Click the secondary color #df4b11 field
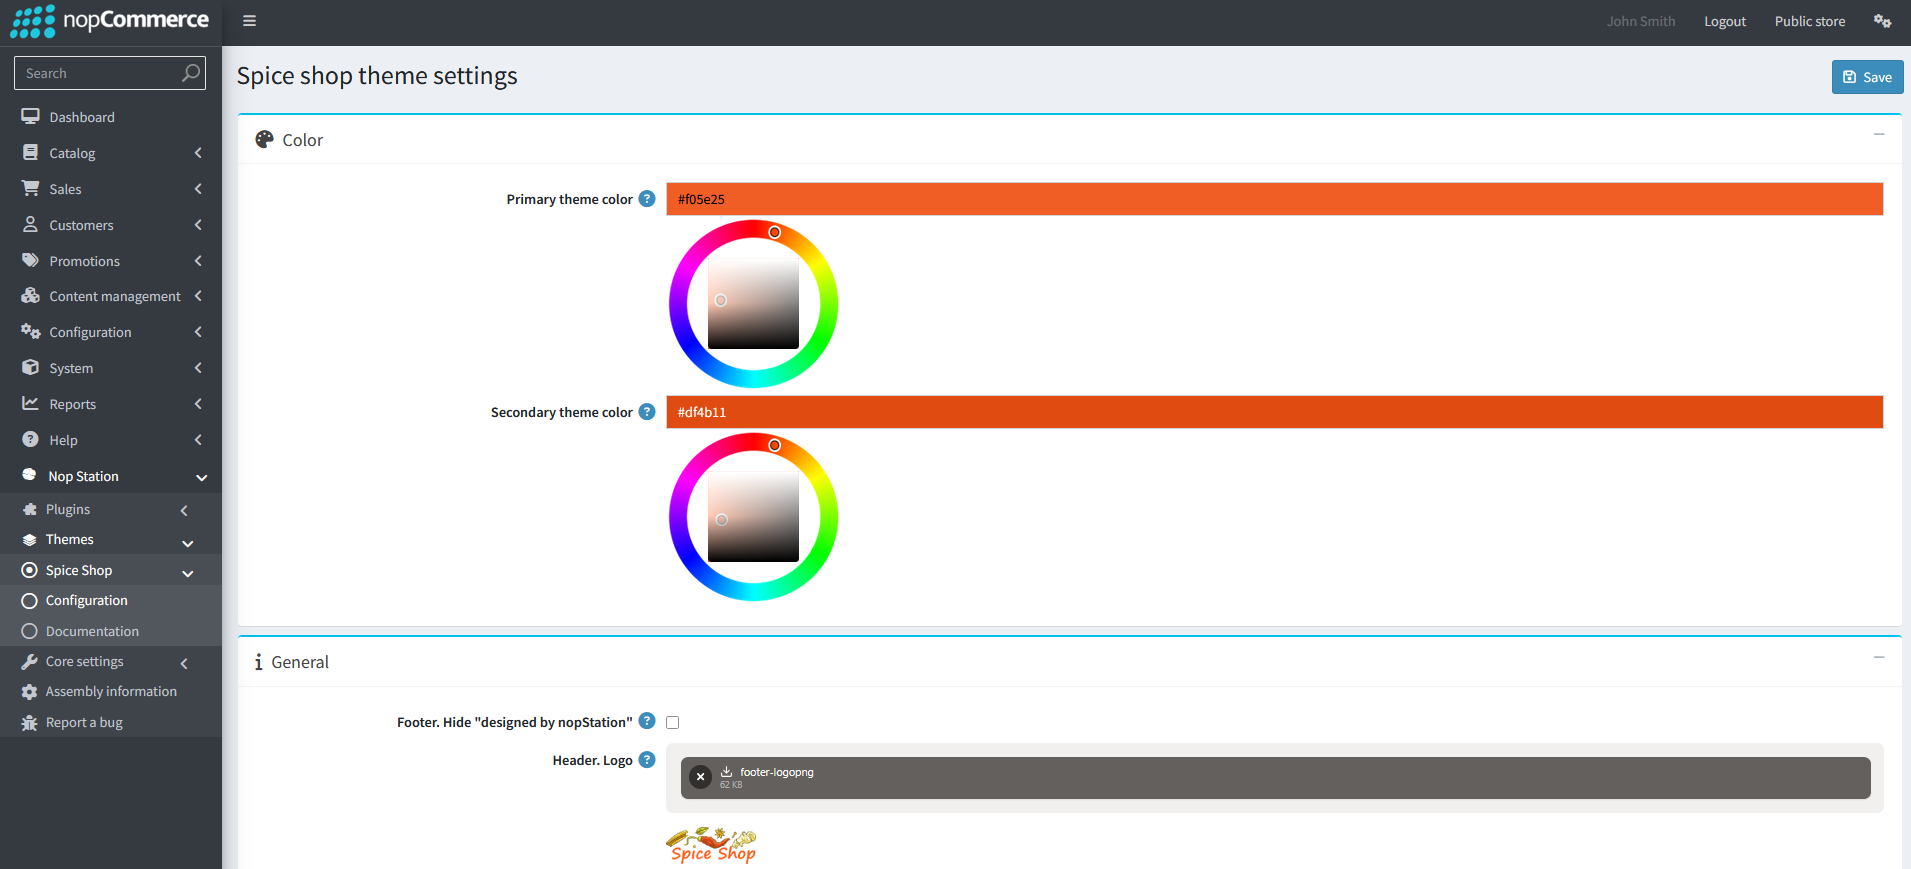The width and height of the screenshot is (1911, 869). [1274, 412]
